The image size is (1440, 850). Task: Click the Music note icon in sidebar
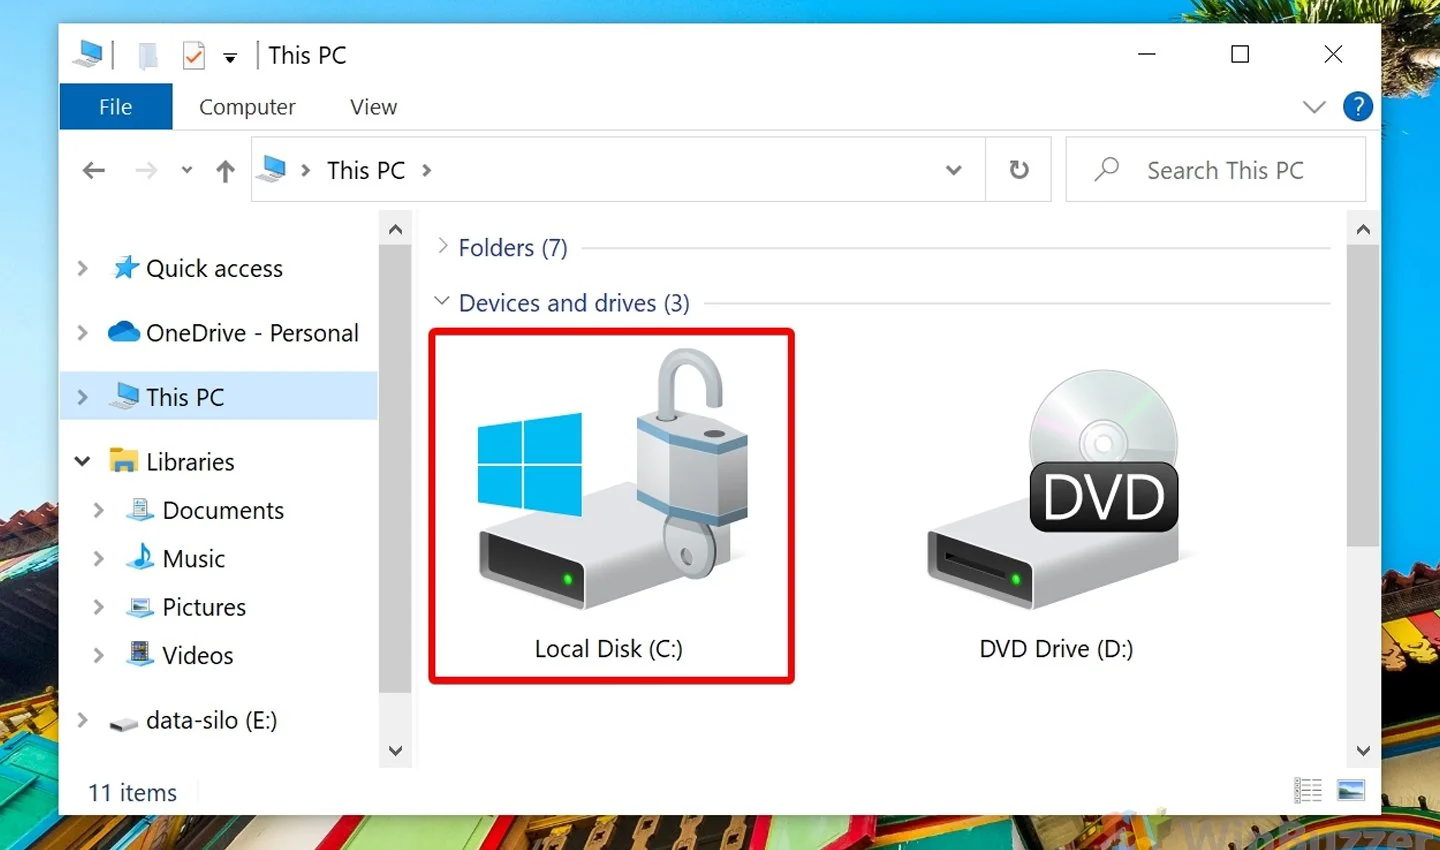(x=141, y=558)
